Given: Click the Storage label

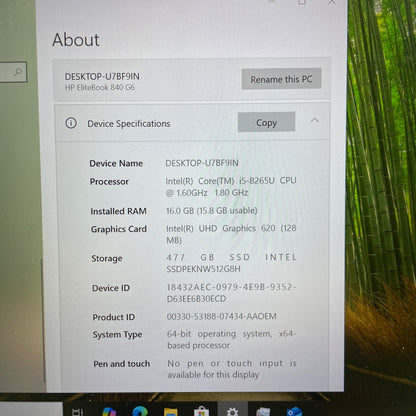Looking at the screenshot, I should [x=107, y=259].
